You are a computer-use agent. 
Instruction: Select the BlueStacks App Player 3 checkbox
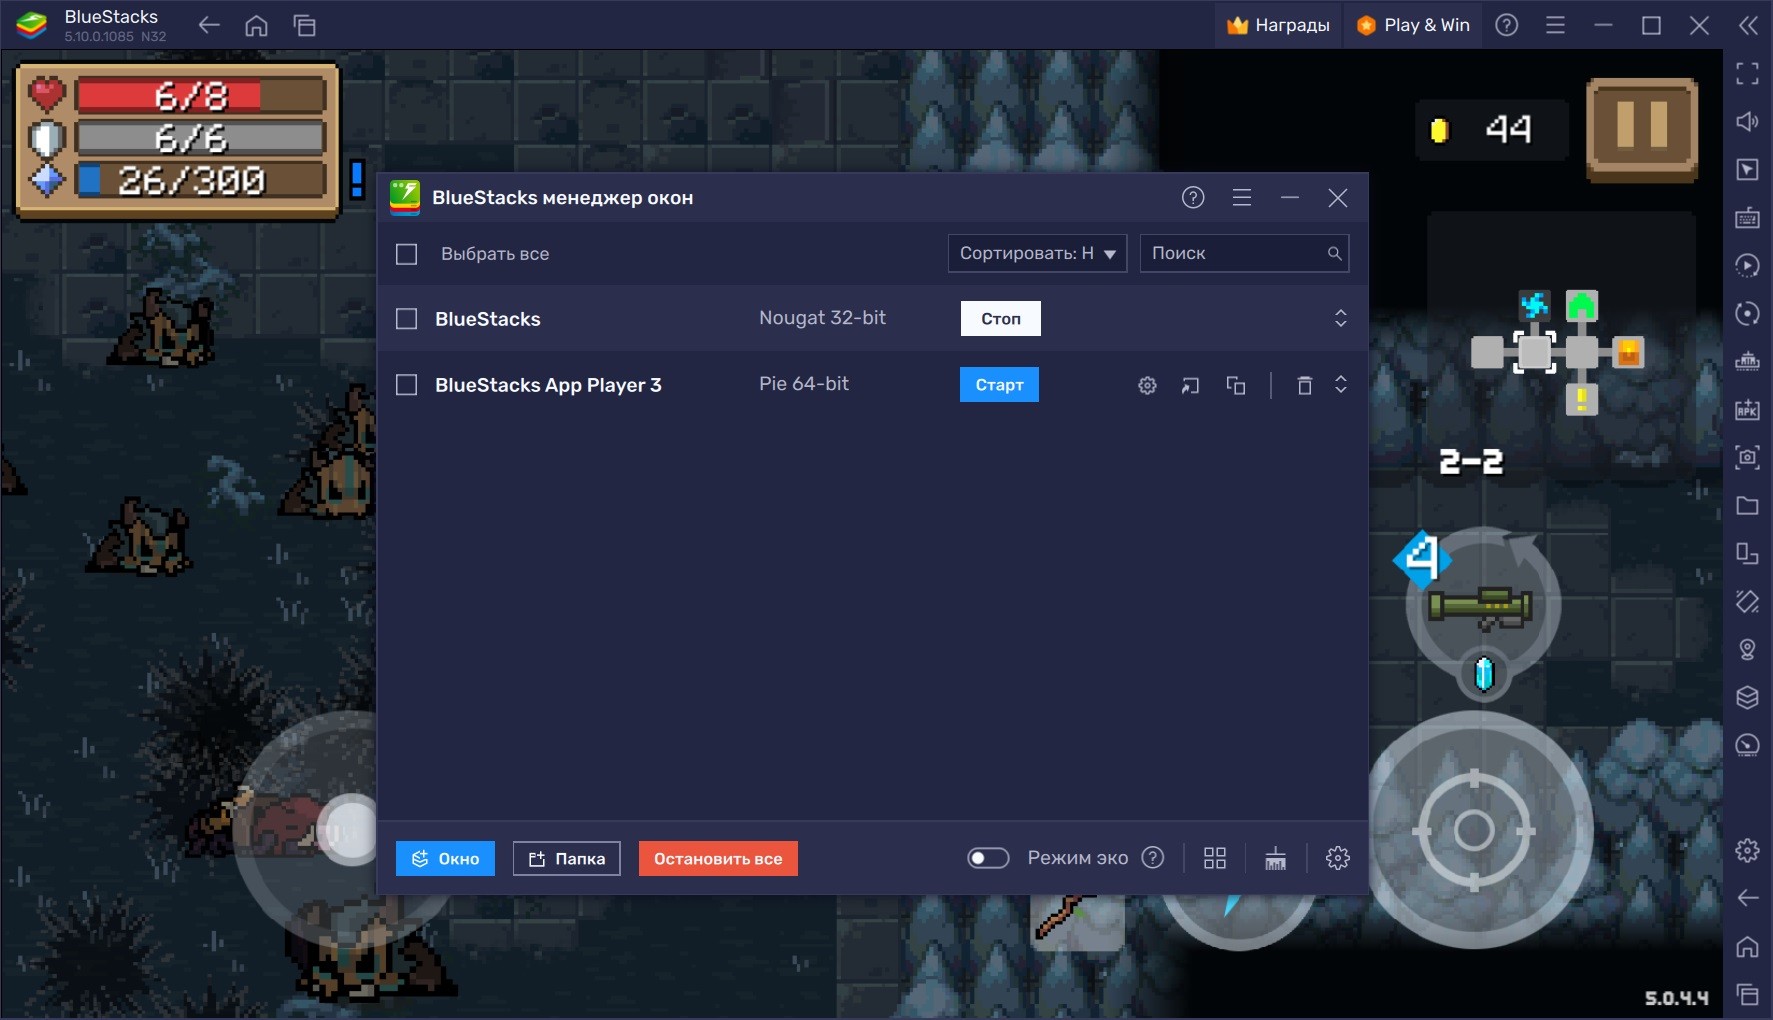406,385
